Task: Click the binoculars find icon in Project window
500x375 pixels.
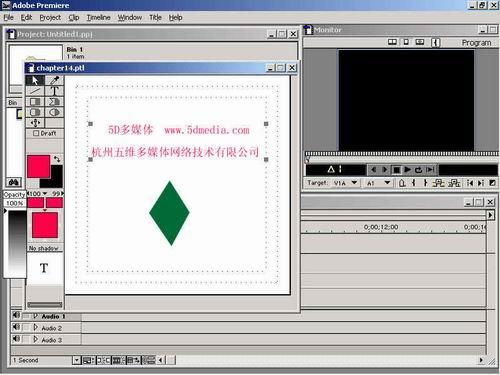Action: tap(14, 182)
